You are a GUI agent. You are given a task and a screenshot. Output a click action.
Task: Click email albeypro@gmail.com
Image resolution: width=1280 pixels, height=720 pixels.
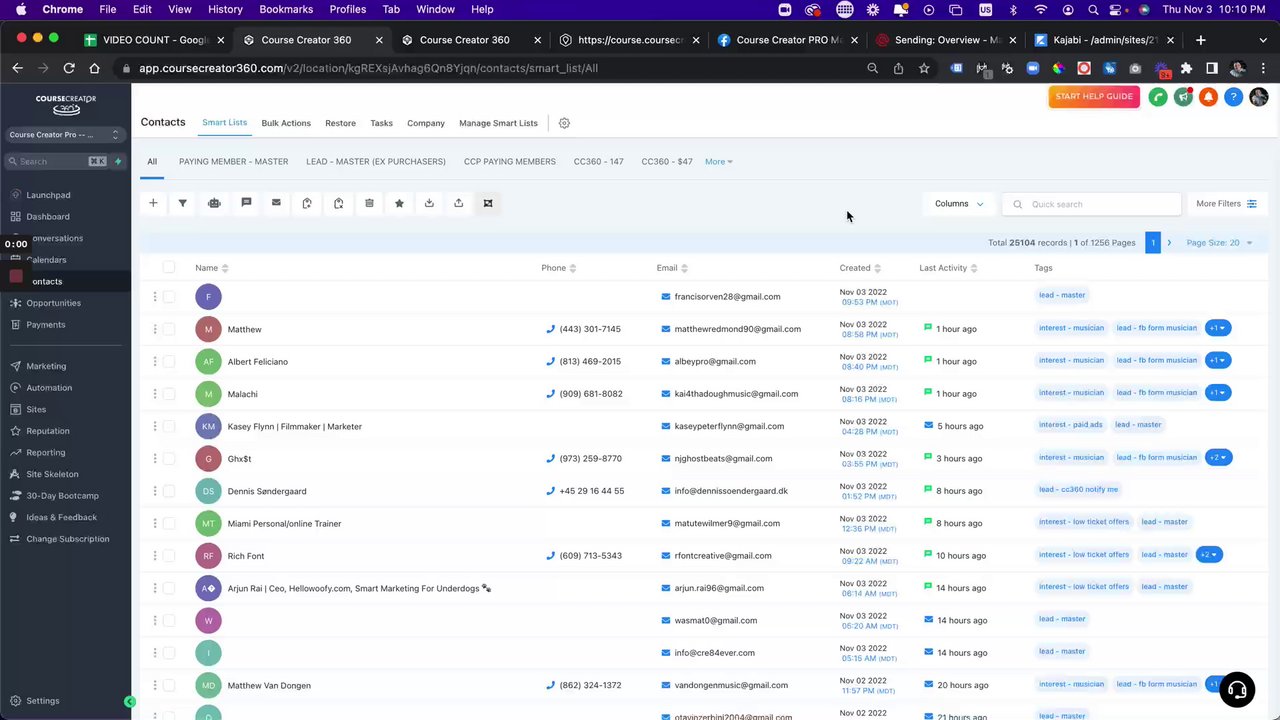(x=715, y=361)
